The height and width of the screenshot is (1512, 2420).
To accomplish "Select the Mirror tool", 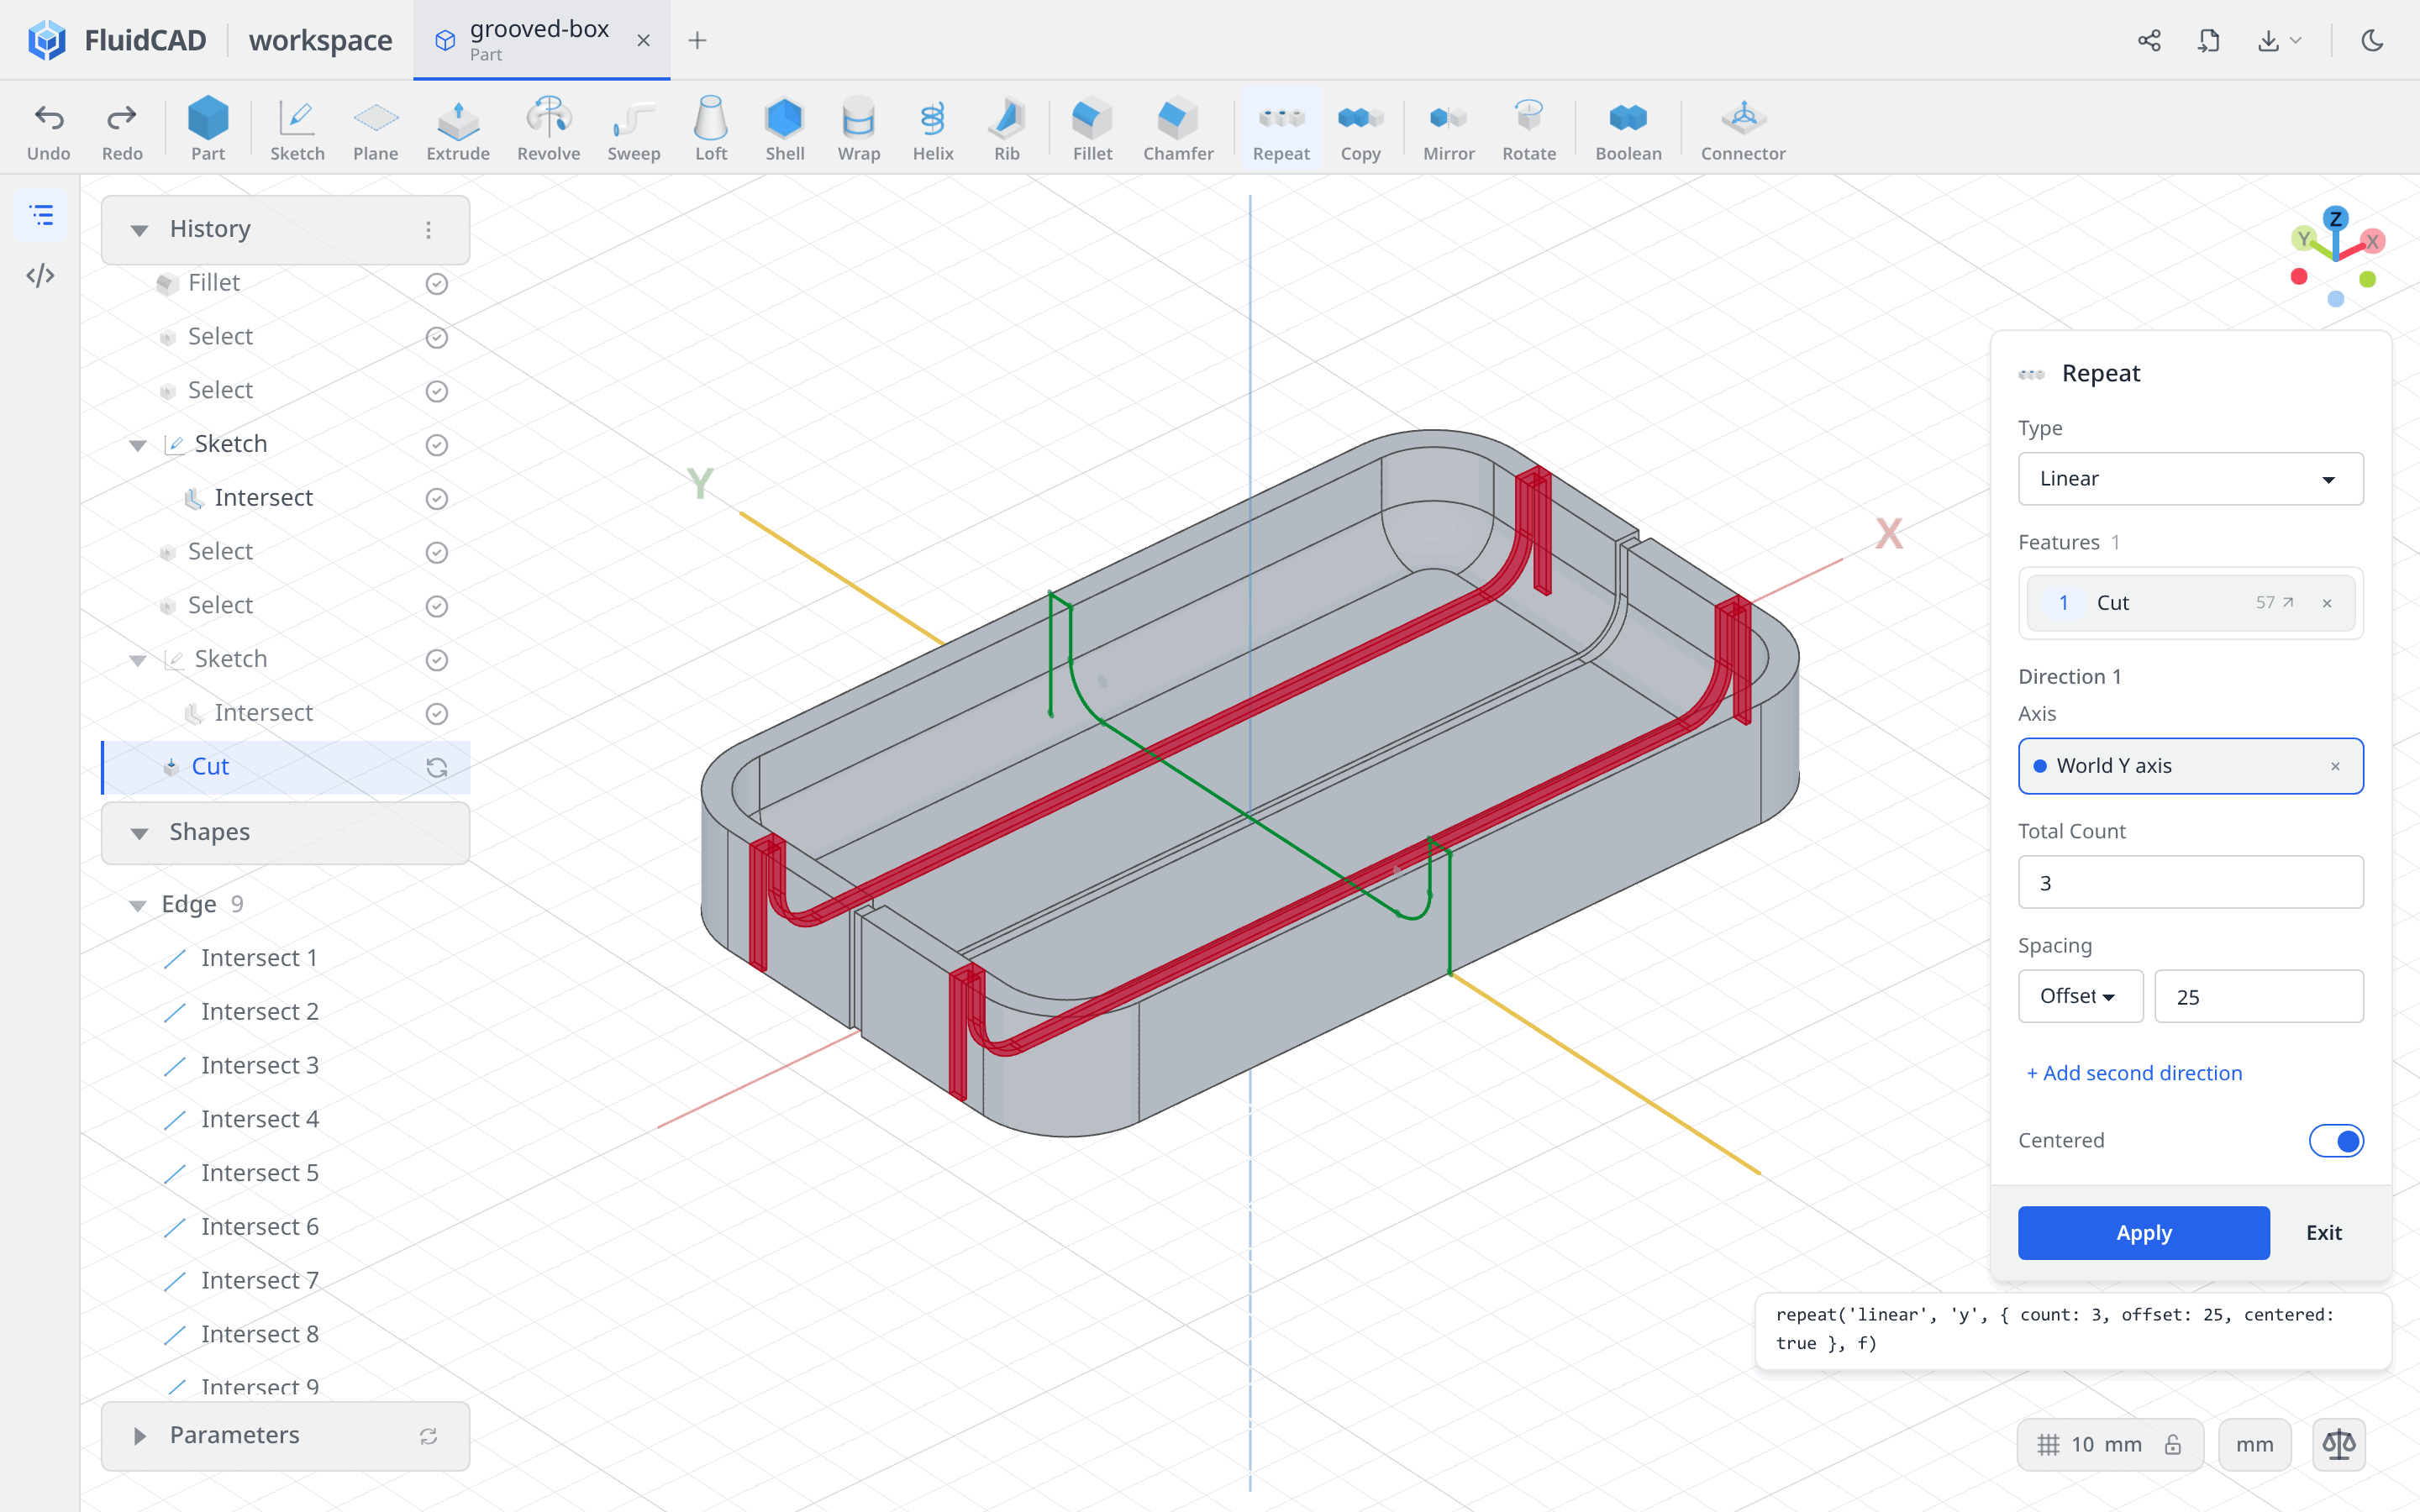I will [x=1449, y=130].
